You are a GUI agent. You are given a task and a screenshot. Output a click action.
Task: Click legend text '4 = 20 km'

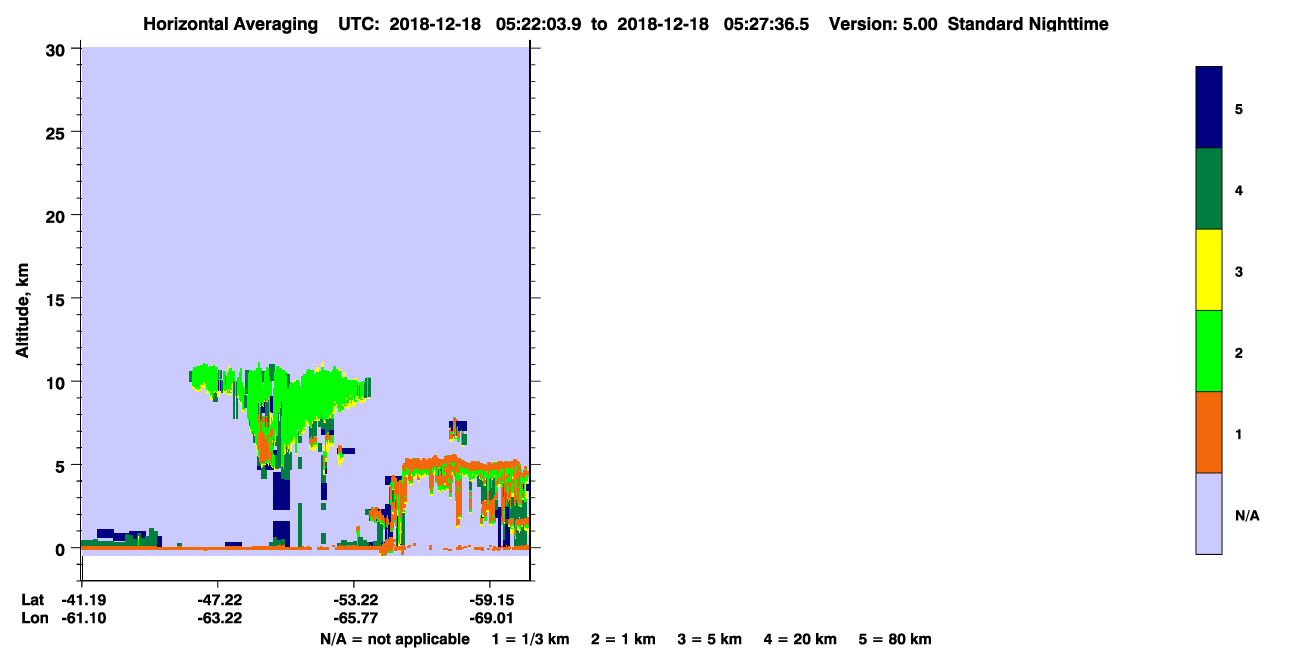coord(801,639)
